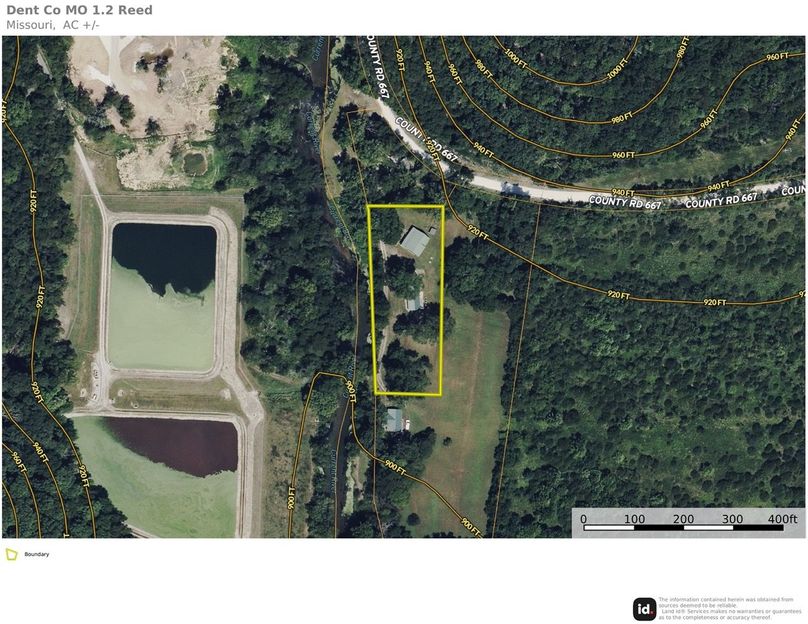Click the "200" scale bar label
The image size is (808, 624).
[683, 518]
